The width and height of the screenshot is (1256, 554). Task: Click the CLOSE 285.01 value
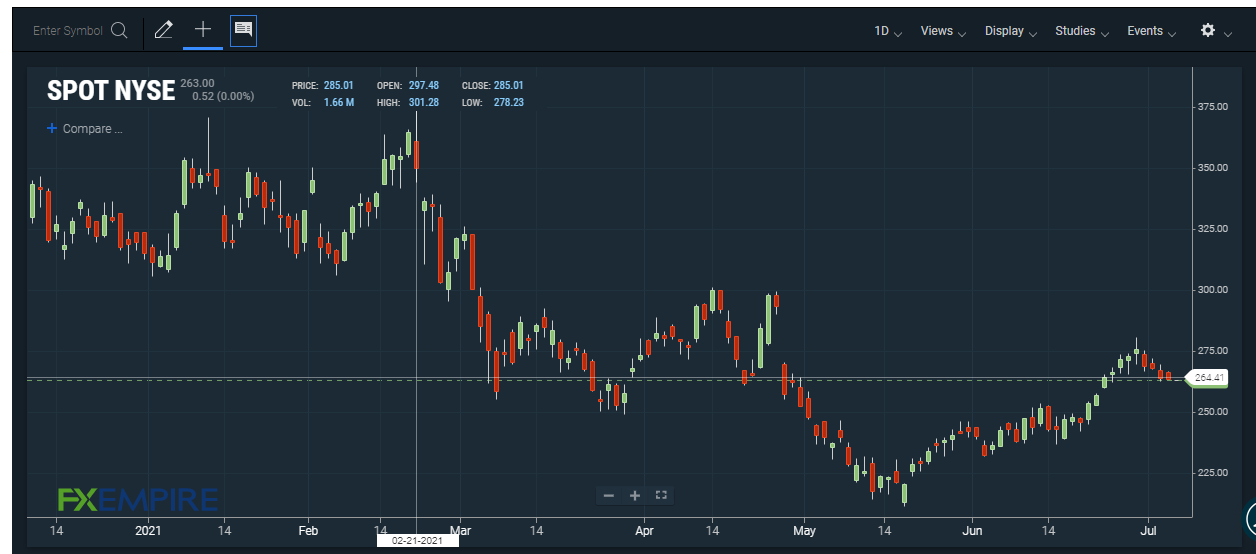point(508,86)
